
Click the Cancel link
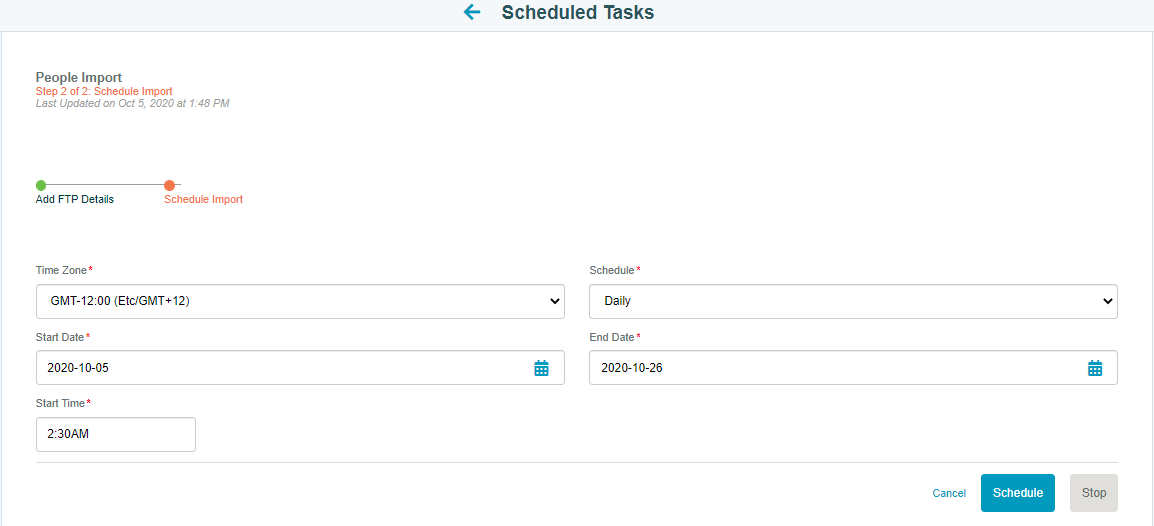[x=949, y=494]
